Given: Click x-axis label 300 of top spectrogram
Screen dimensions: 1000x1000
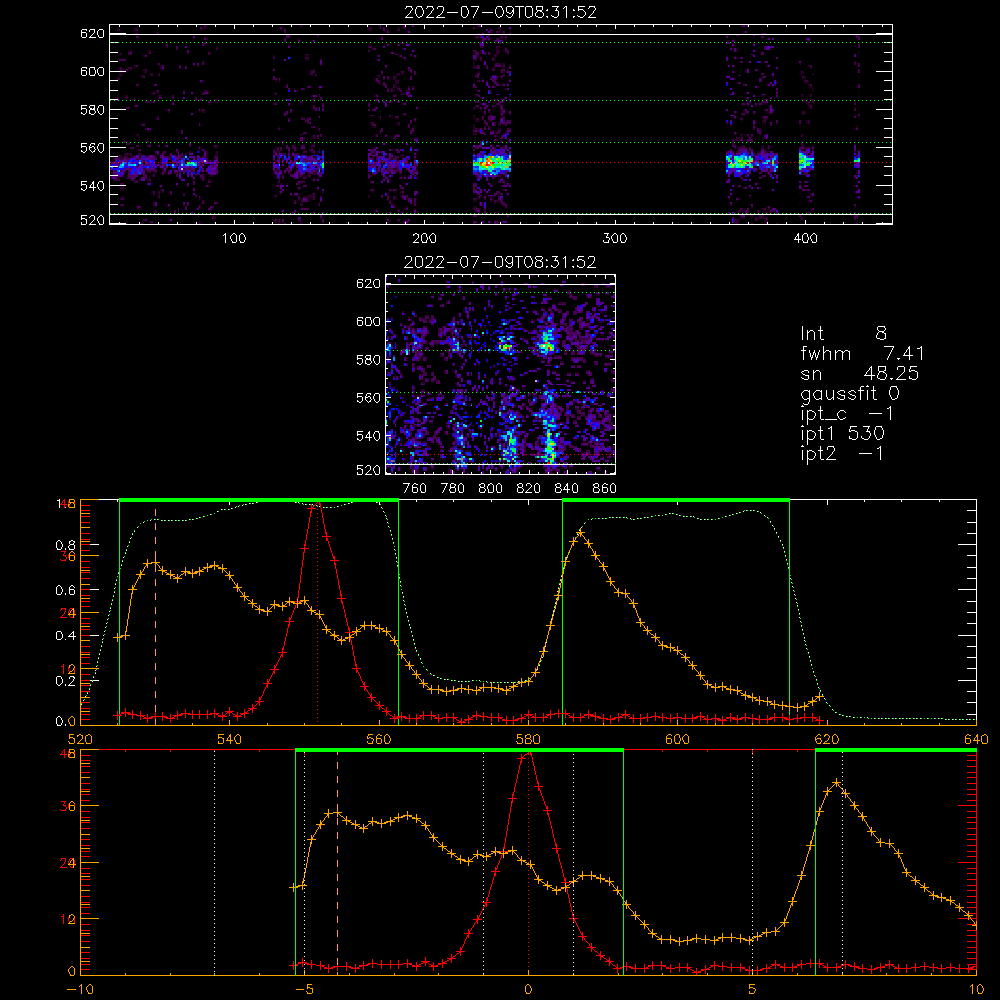Looking at the screenshot, I should pyautogui.click(x=615, y=239).
